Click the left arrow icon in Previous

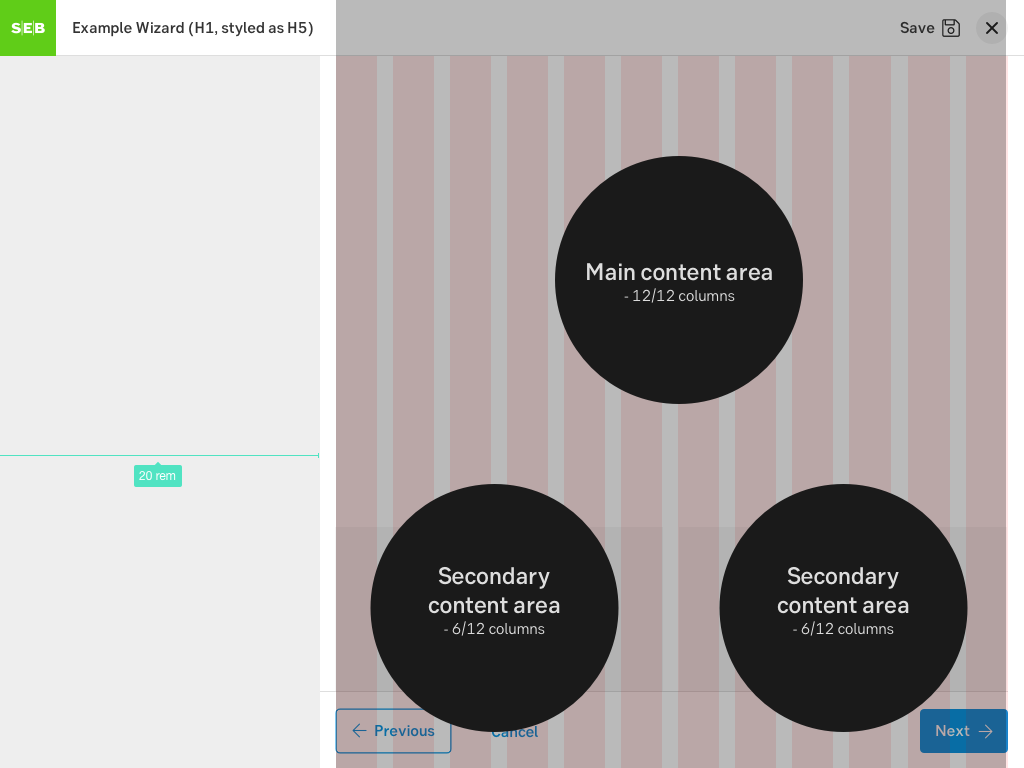(x=359, y=731)
